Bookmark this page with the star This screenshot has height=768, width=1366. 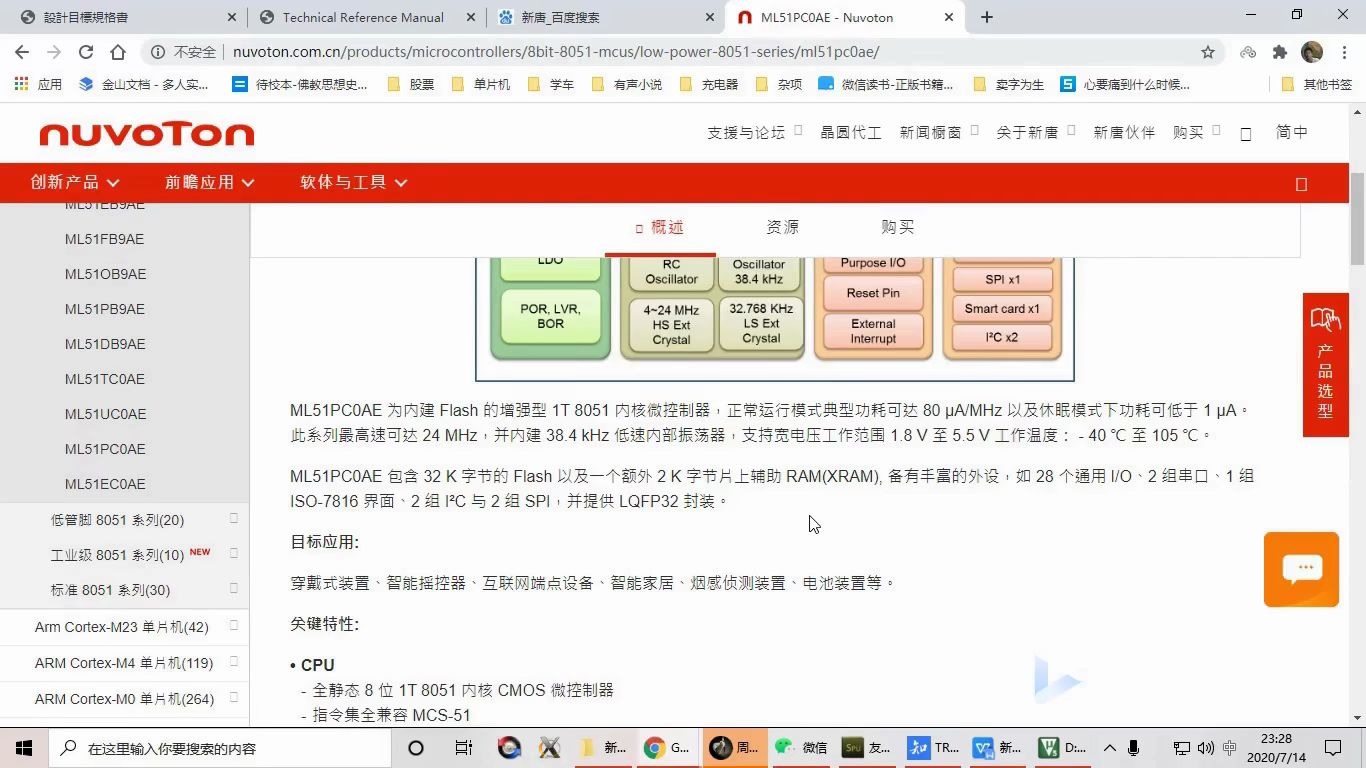click(x=1208, y=52)
